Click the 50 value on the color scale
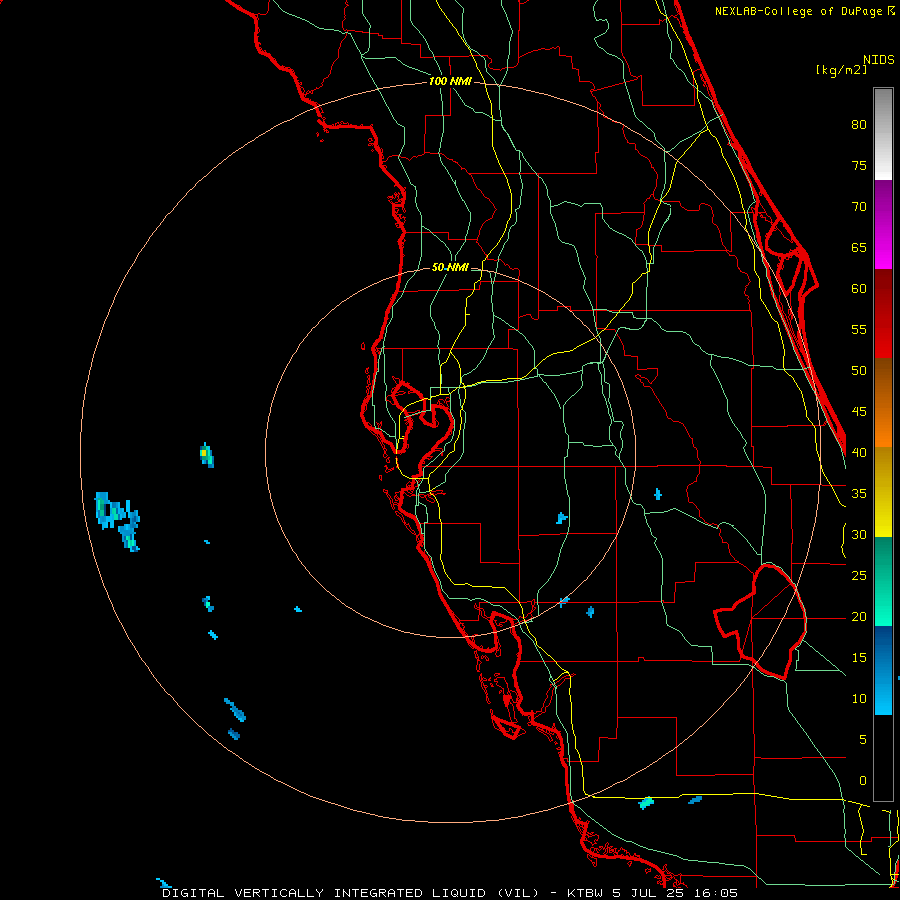This screenshot has height=900, width=900. [859, 371]
